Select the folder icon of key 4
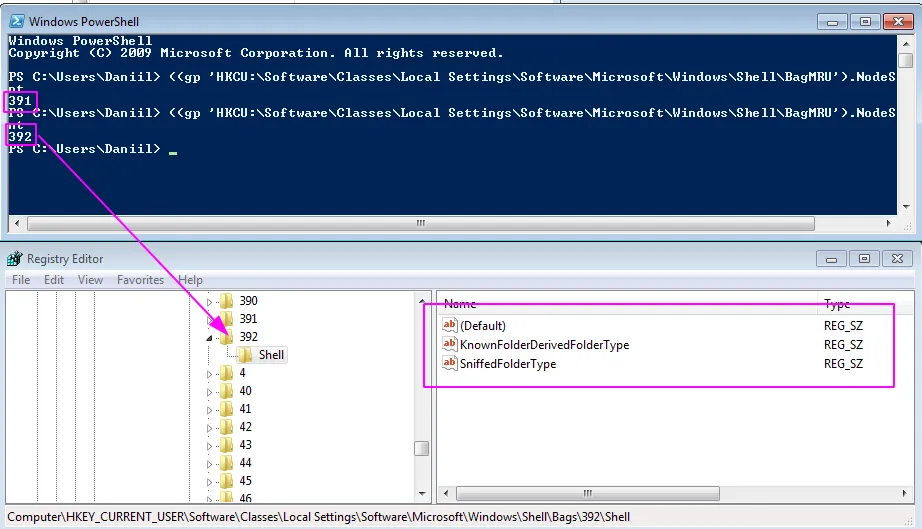 click(x=226, y=373)
